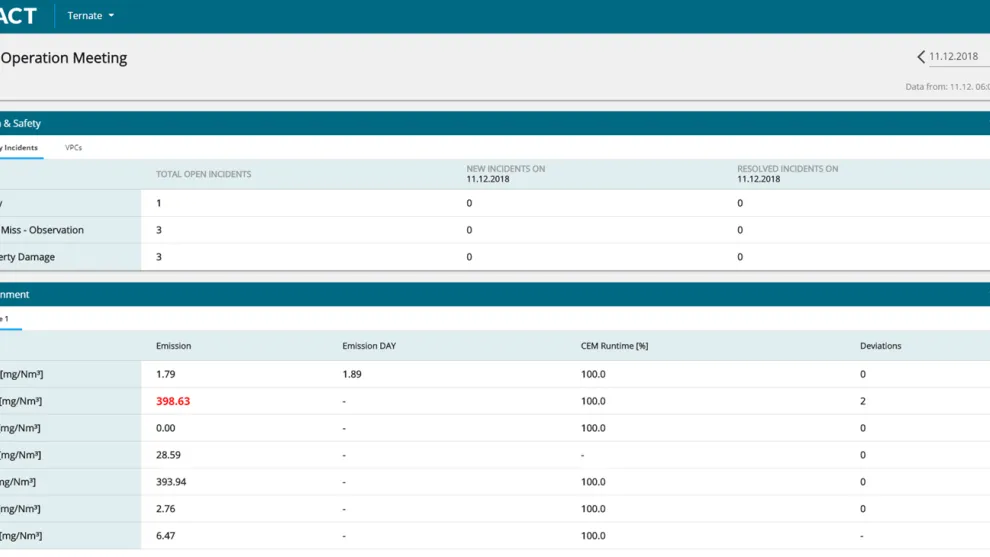Image resolution: width=990 pixels, height=557 pixels.
Task: Click the previous date chevron arrow
Action: [921, 57]
